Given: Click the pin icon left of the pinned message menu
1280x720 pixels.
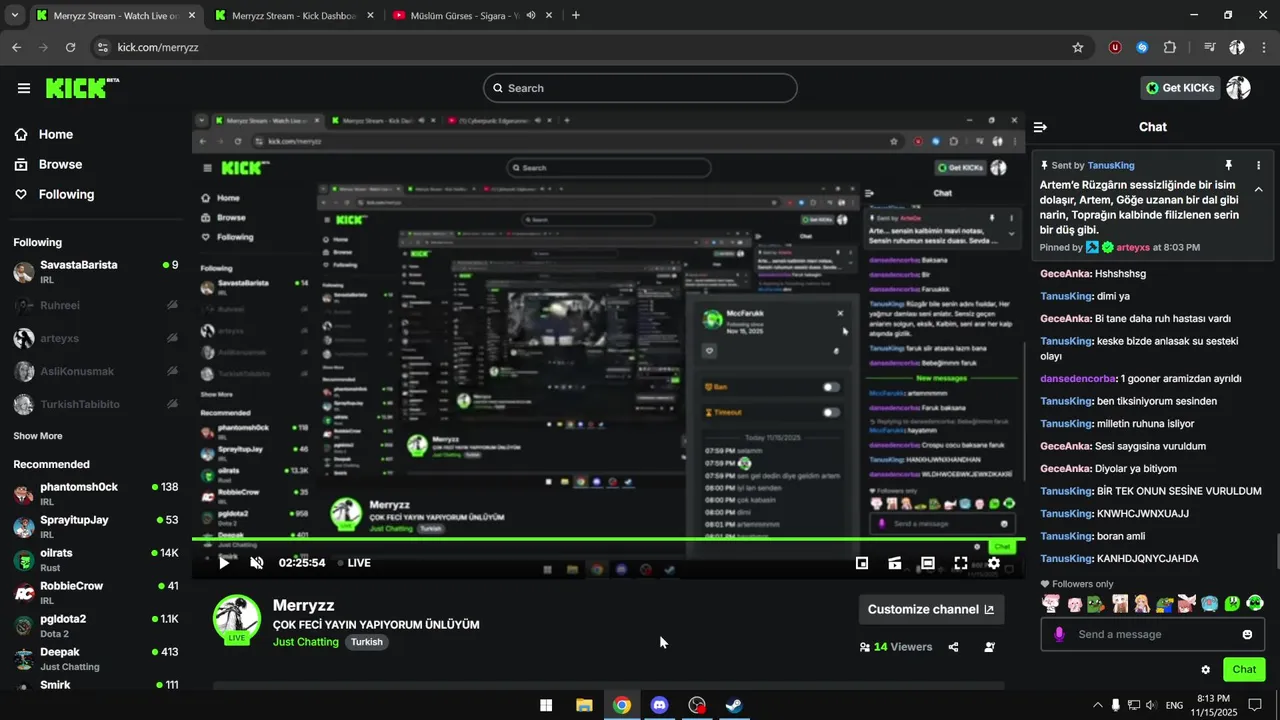Looking at the screenshot, I should coord(1229,165).
